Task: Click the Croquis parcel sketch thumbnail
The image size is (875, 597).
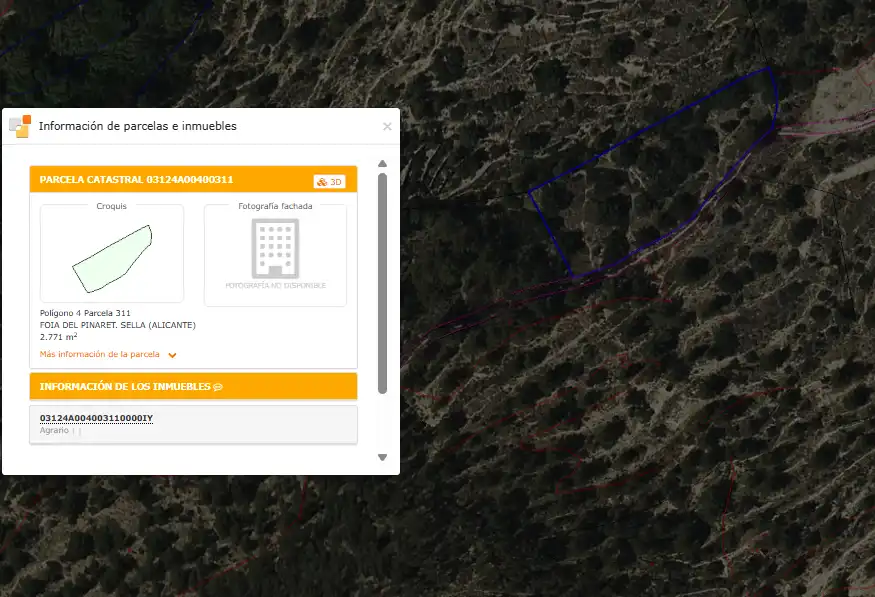Action: 112,253
